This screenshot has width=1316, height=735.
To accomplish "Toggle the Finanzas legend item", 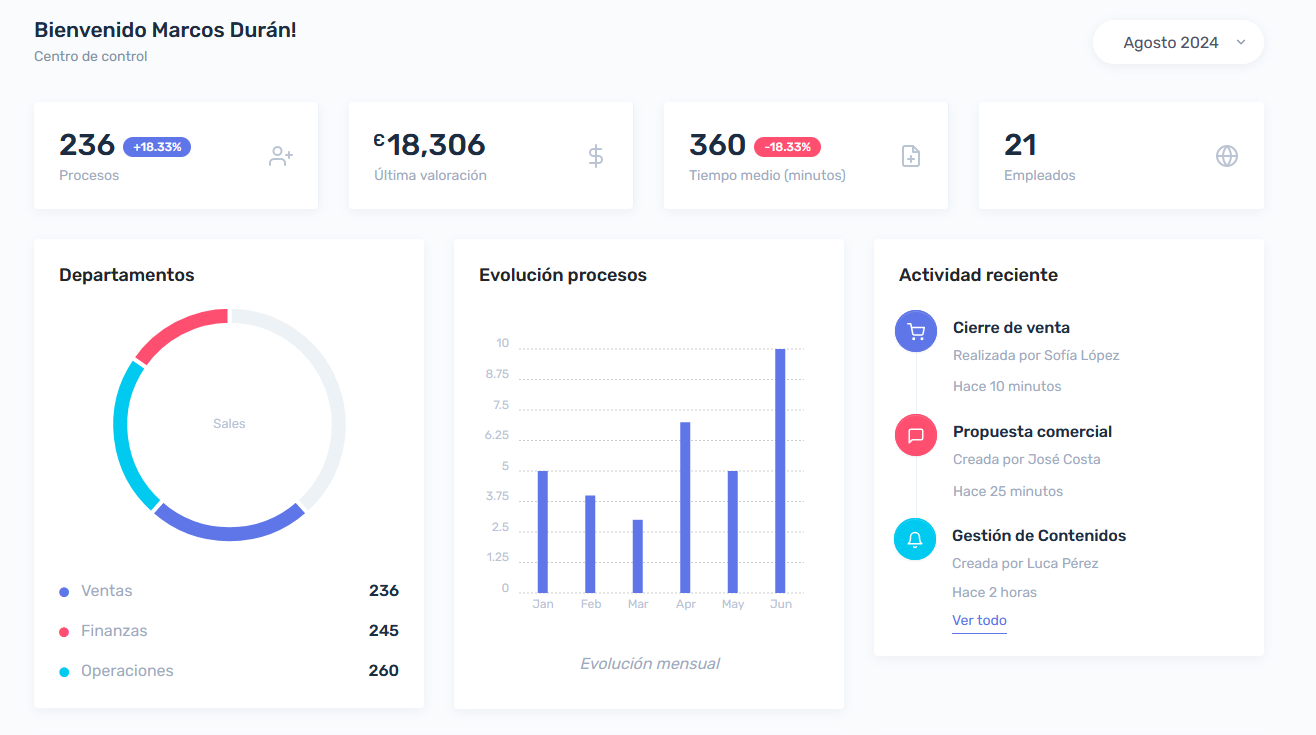I will pos(113,631).
